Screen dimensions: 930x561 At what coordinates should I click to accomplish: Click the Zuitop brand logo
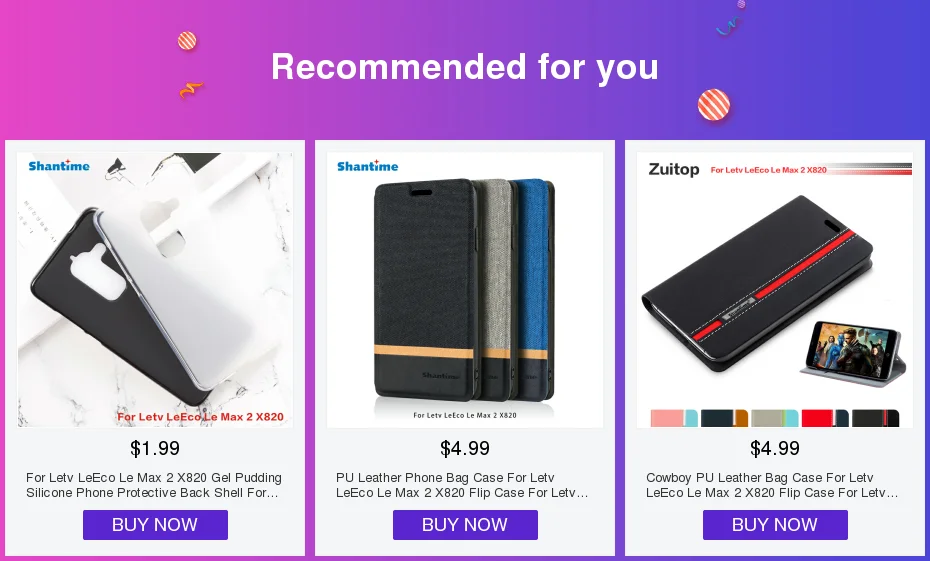point(674,170)
